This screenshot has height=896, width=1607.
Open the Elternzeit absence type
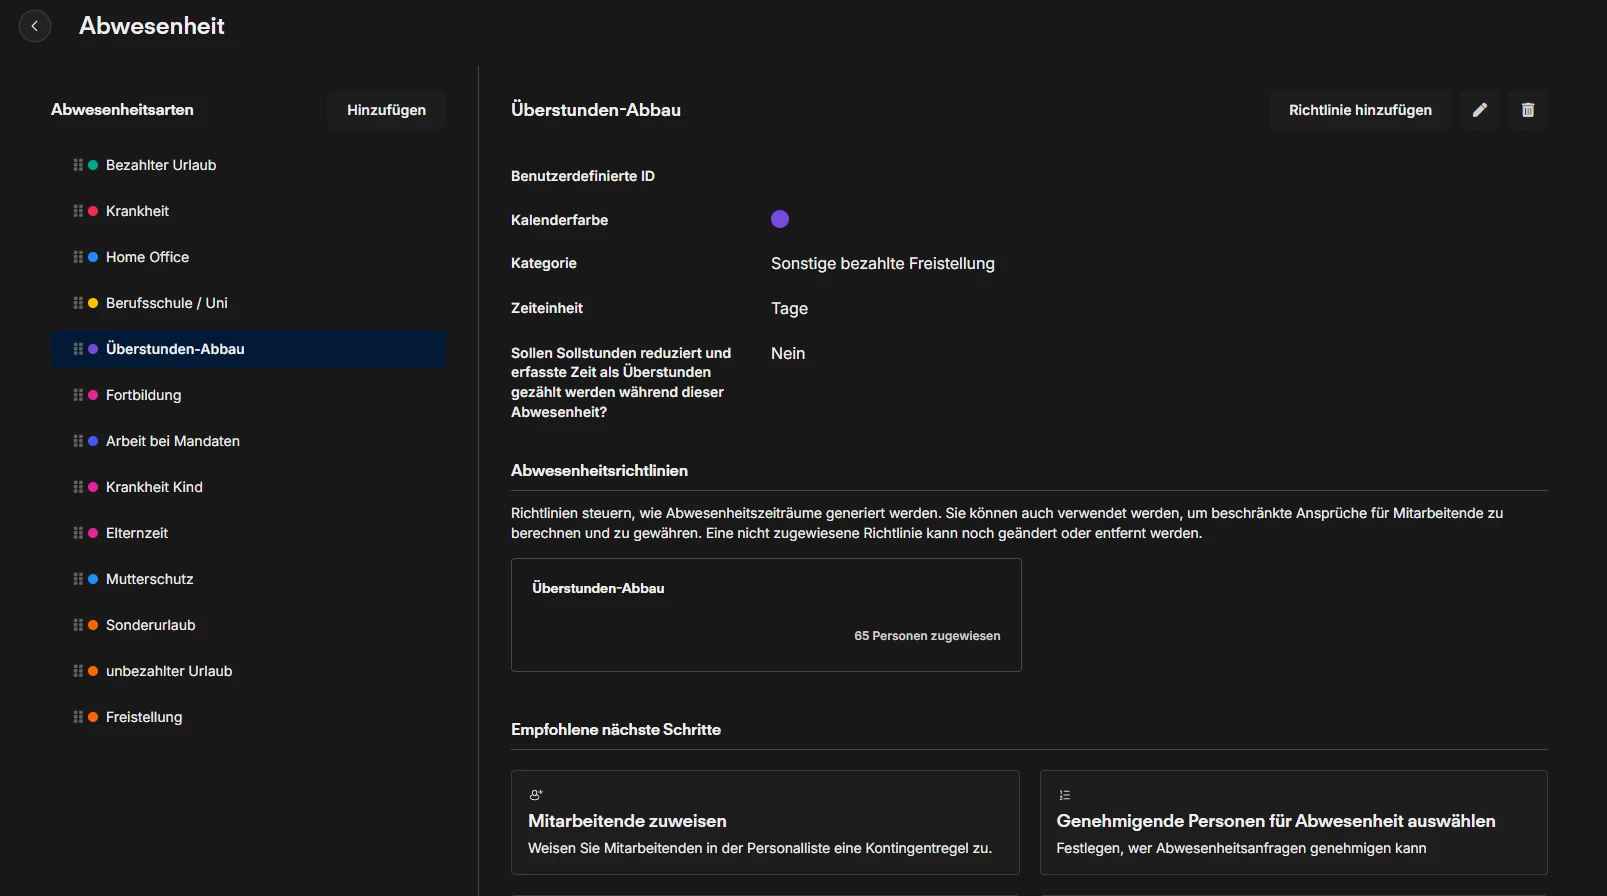coord(248,533)
